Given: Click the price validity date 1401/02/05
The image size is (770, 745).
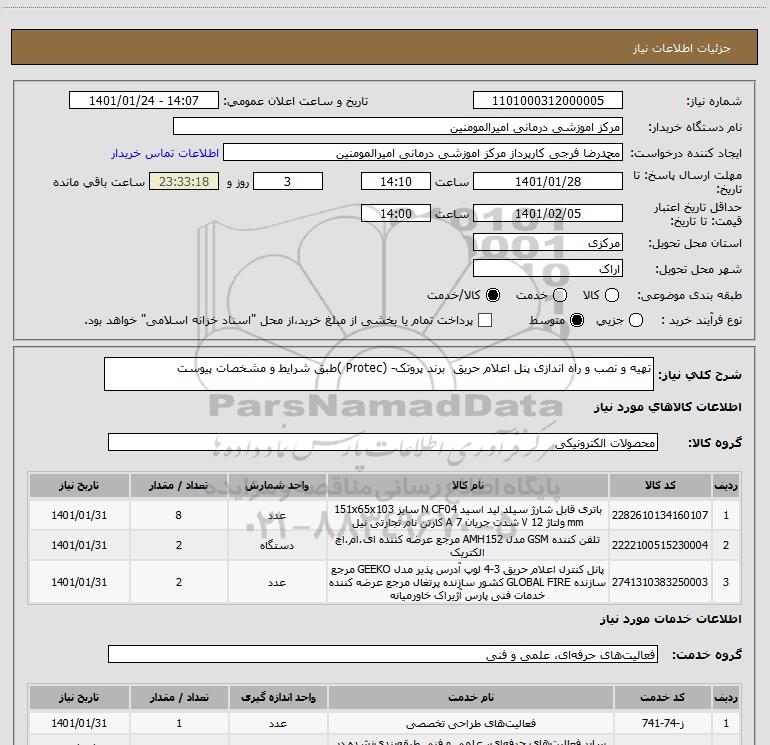Looking at the screenshot, I should 548,214.
